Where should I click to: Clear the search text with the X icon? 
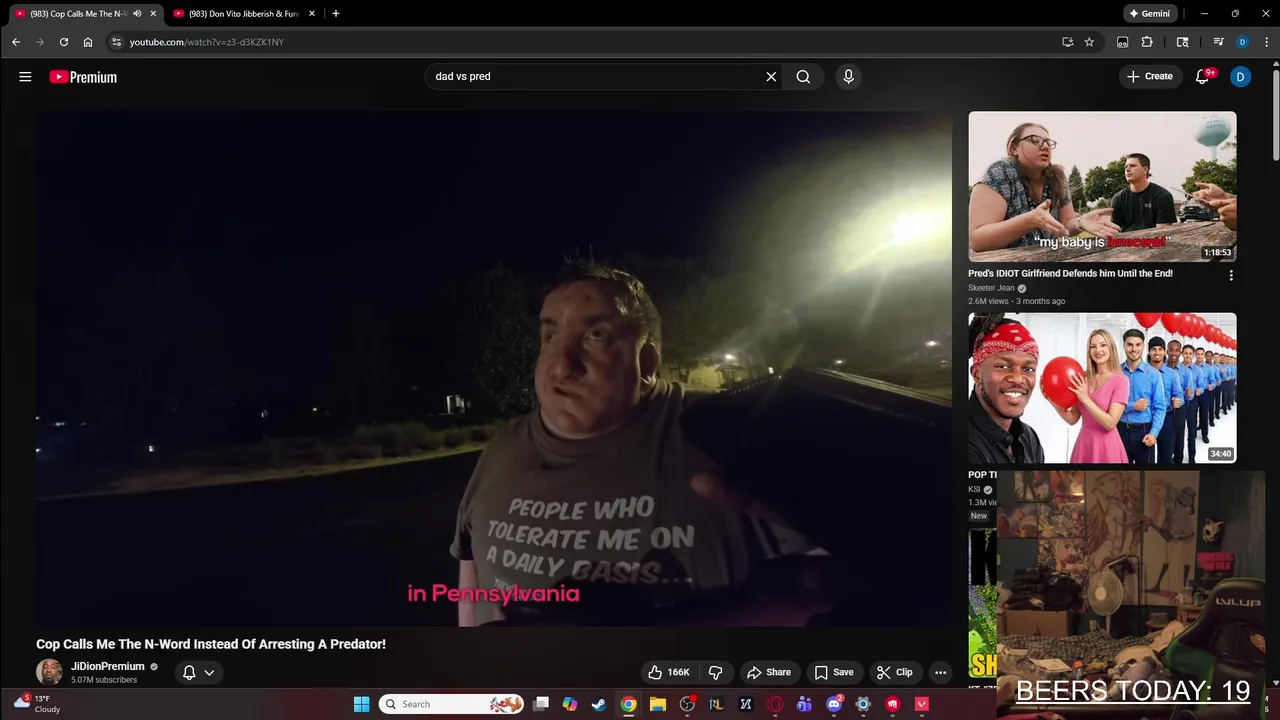click(771, 77)
